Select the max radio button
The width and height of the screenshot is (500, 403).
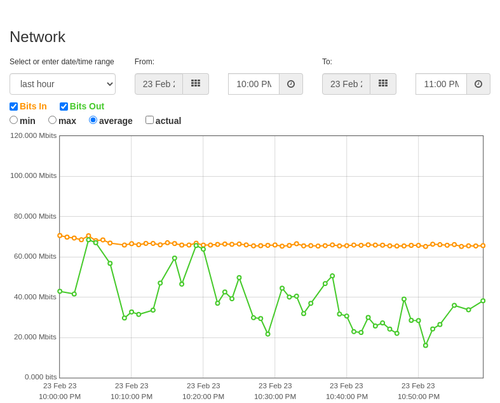point(52,120)
